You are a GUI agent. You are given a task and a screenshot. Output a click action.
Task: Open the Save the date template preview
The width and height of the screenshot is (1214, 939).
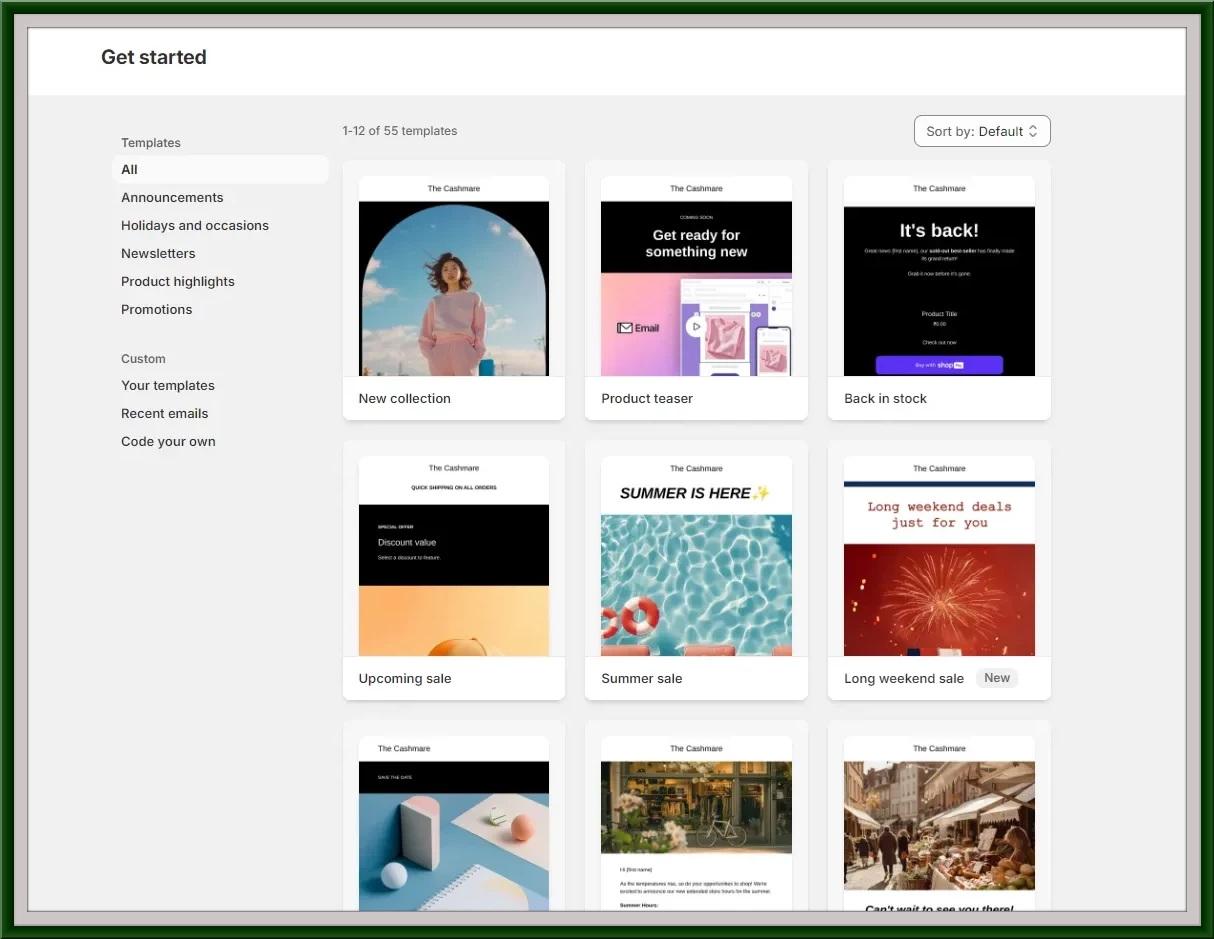pos(454,823)
